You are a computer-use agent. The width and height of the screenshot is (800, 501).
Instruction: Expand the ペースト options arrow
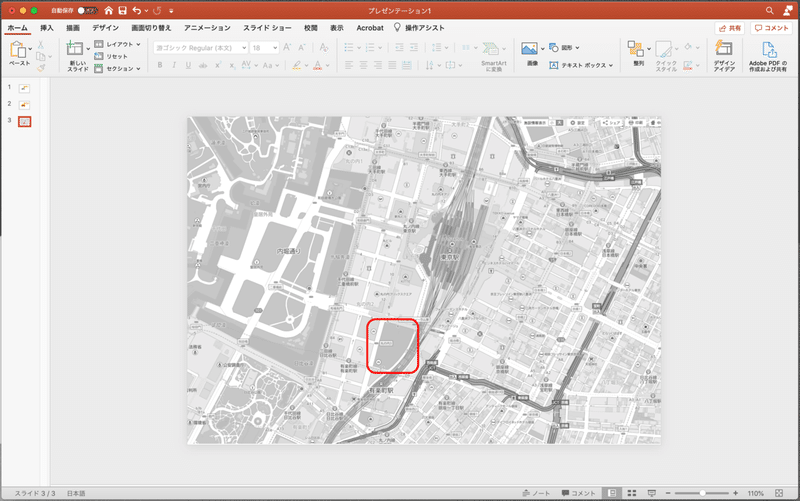[30, 49]
